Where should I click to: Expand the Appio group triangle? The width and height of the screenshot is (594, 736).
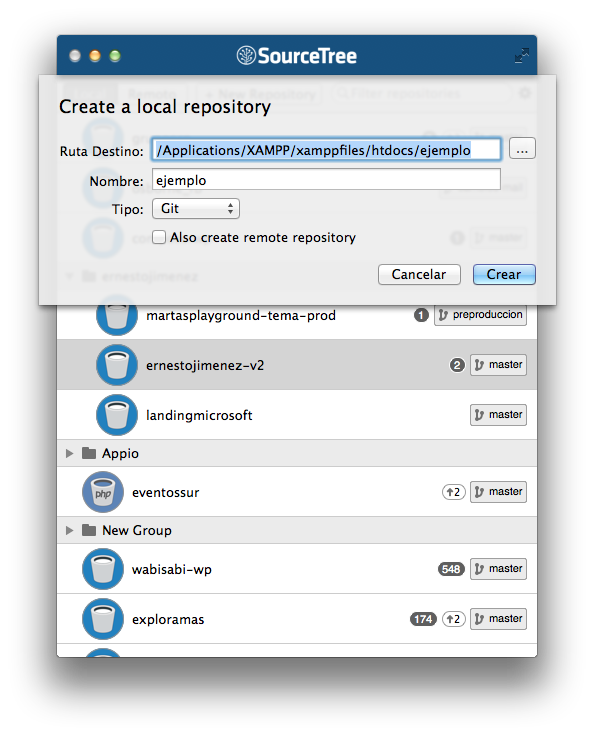coord(69,453)
